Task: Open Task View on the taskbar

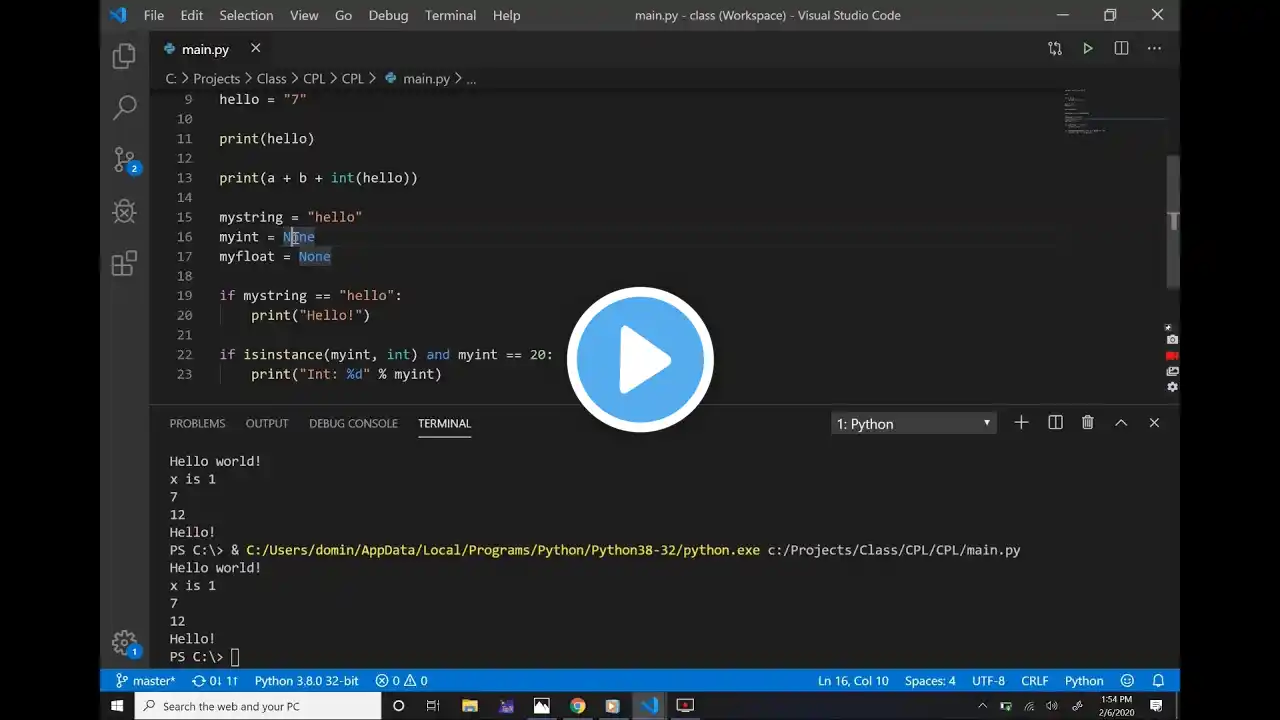Action: point(433,706)
